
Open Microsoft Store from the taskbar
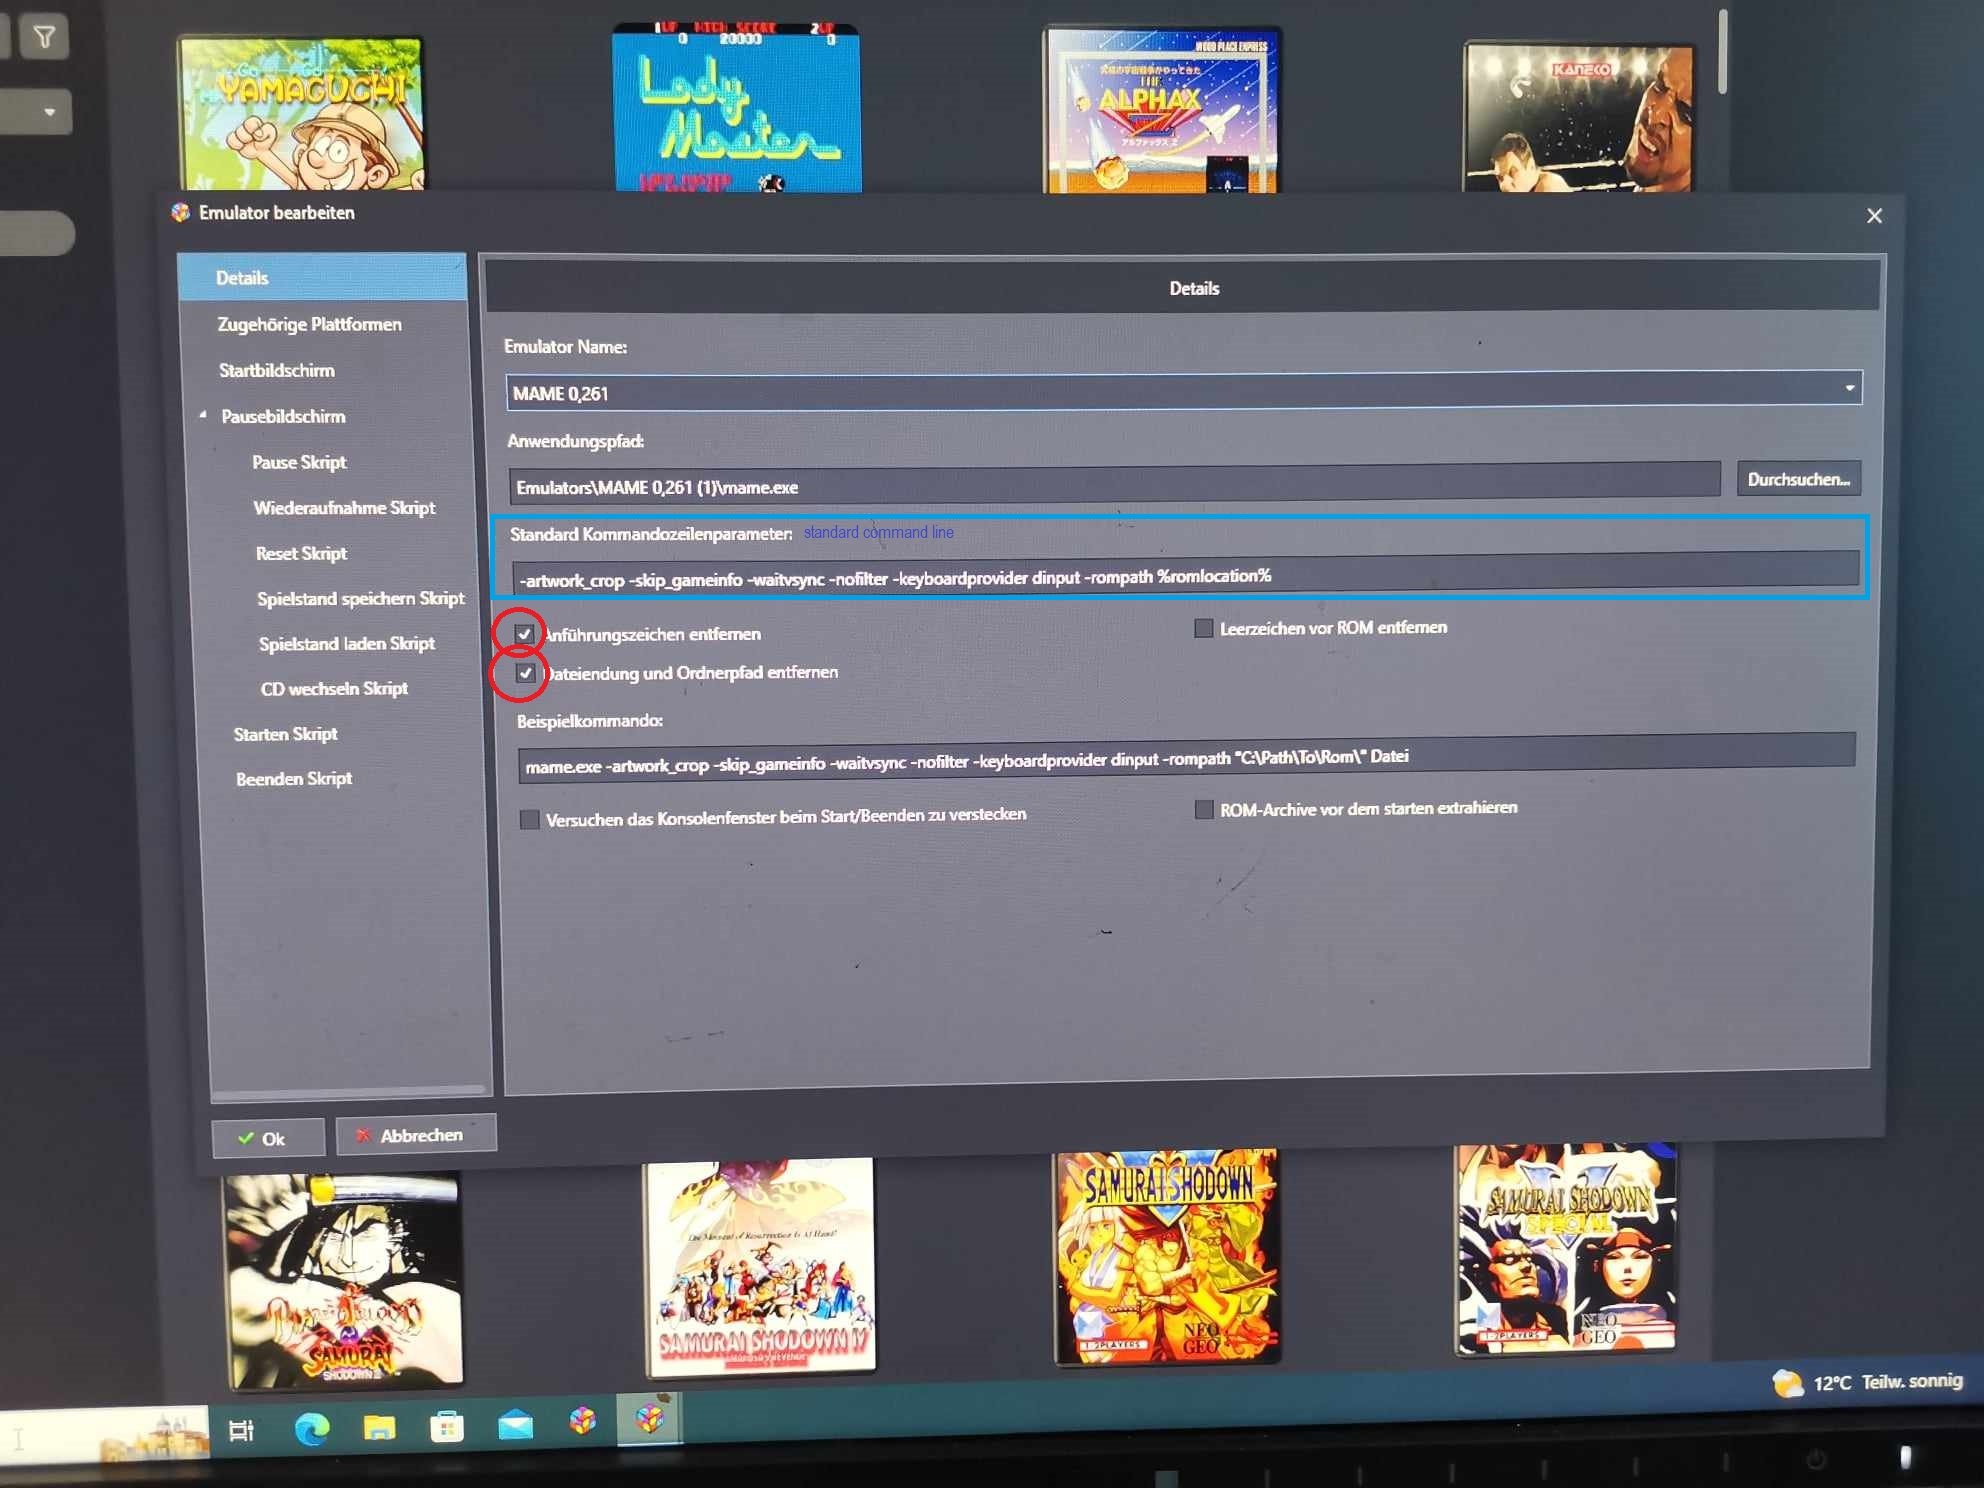pyautogui.click(x=447, y=1427)
